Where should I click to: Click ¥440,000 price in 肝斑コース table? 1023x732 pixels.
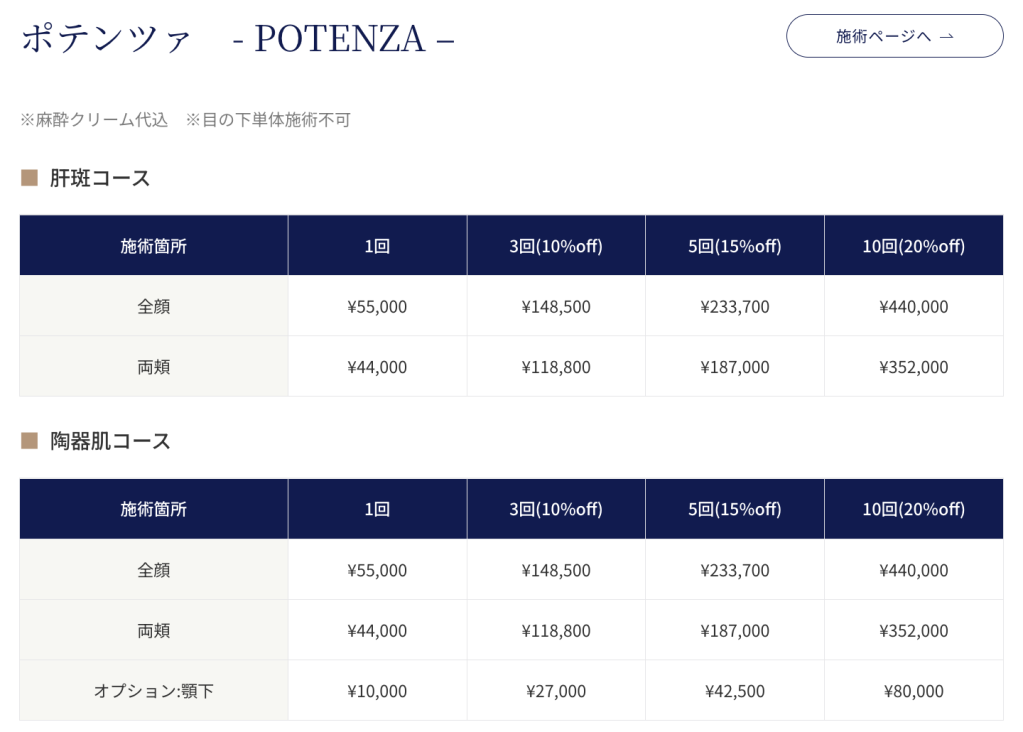pyautogui.click(x=913, y=307)
